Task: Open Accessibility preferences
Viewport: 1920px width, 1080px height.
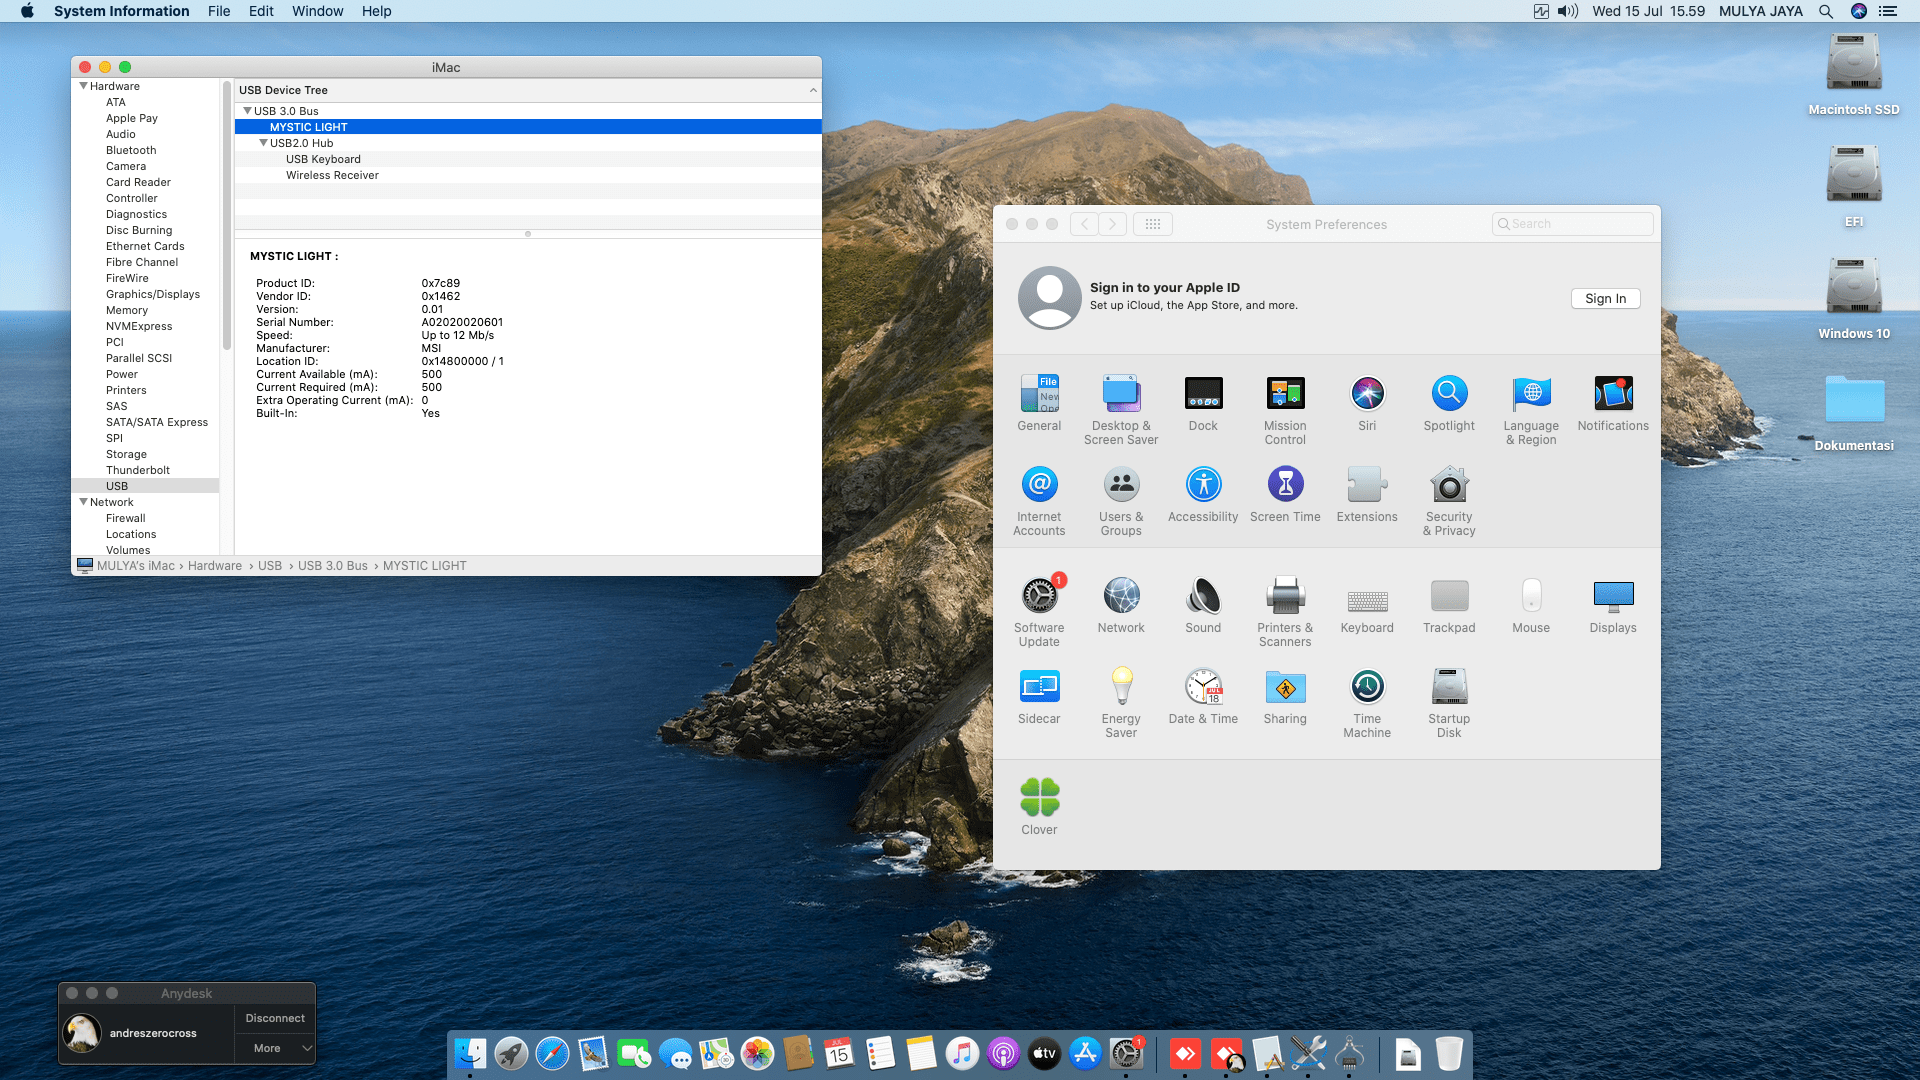Action: (1203, 494)
